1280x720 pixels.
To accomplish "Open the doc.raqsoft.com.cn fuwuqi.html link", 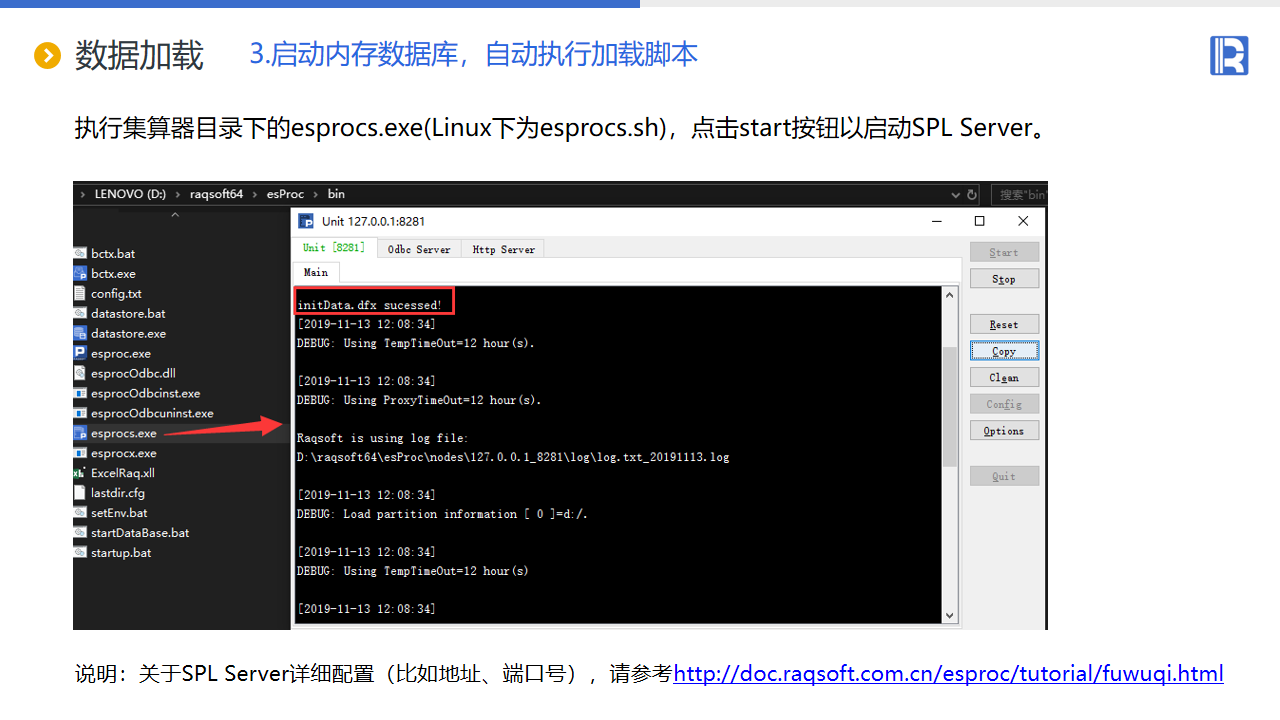I will point(948,673).
